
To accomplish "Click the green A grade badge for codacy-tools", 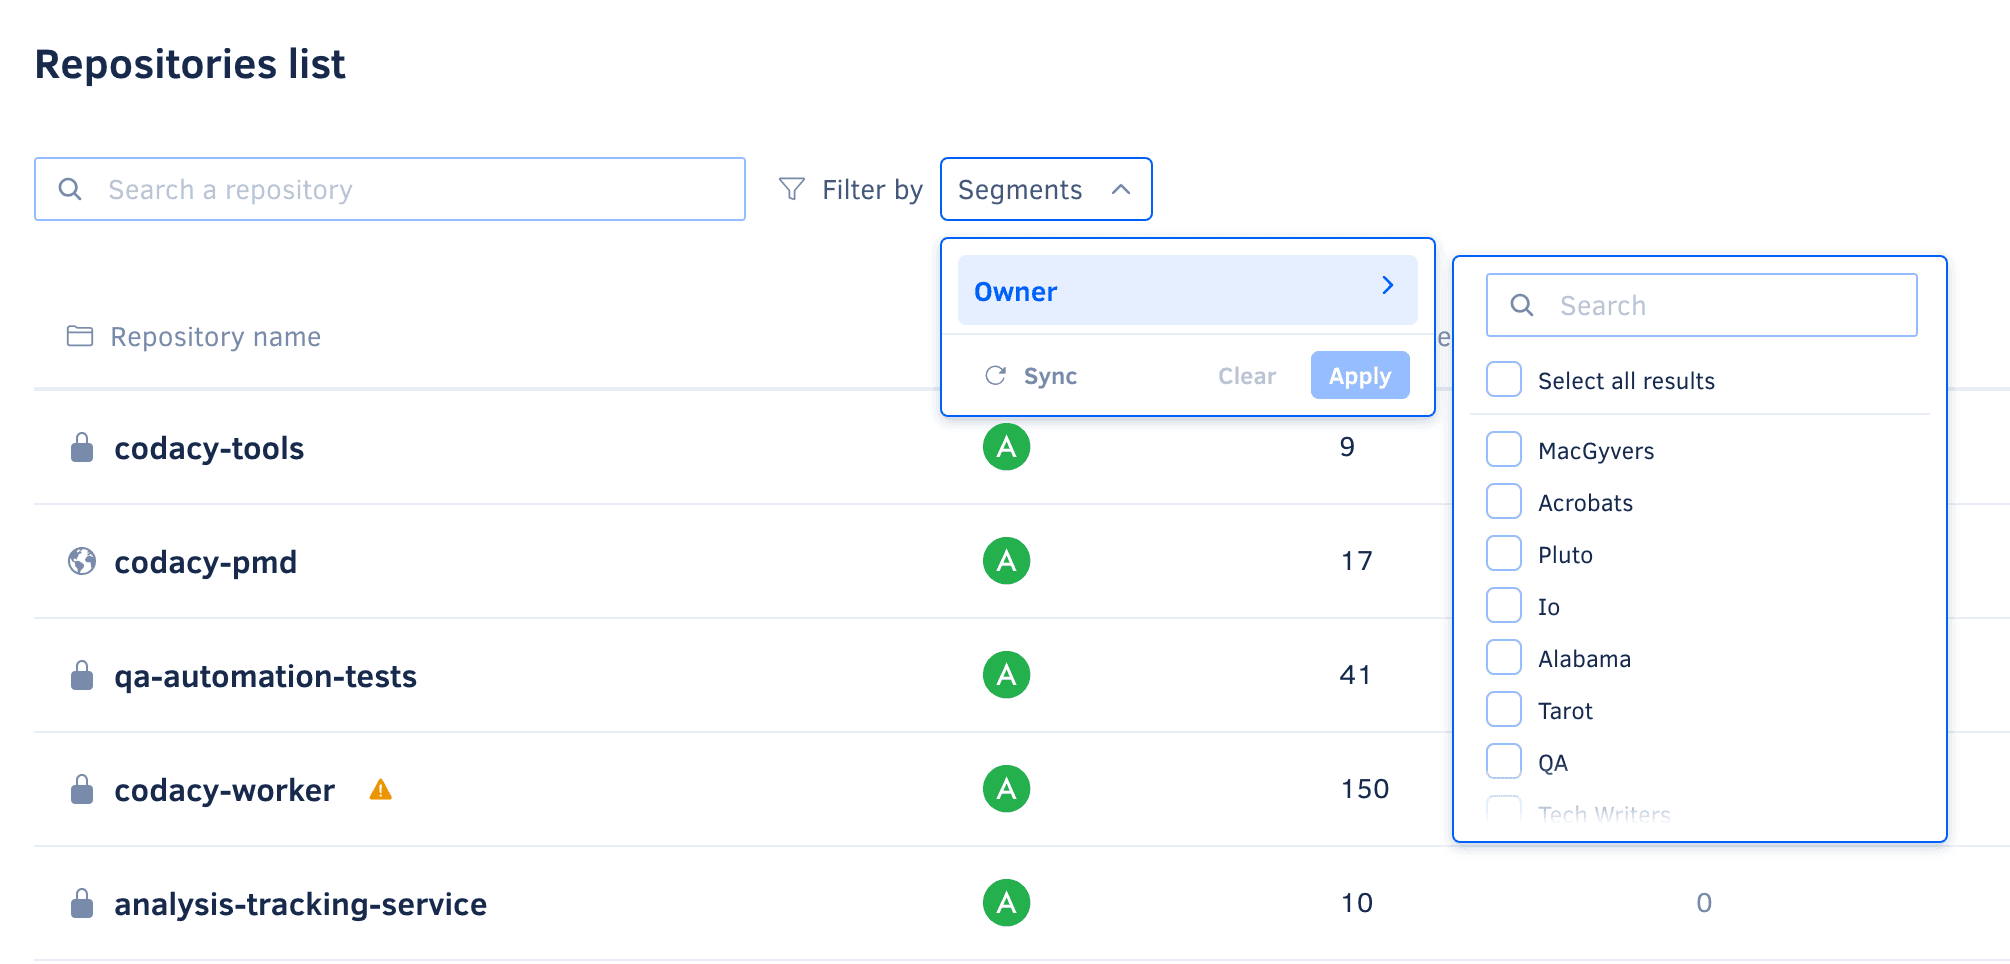I will (1006, 447).
